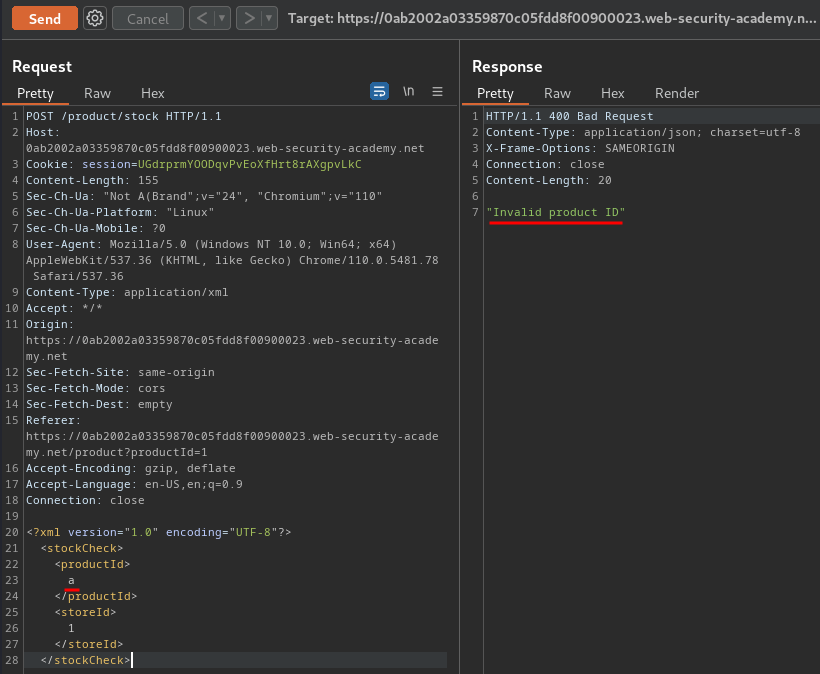
Task: Click Sec-Ch-Ua-Platform "Linux" header
Action: coord(120,212)
